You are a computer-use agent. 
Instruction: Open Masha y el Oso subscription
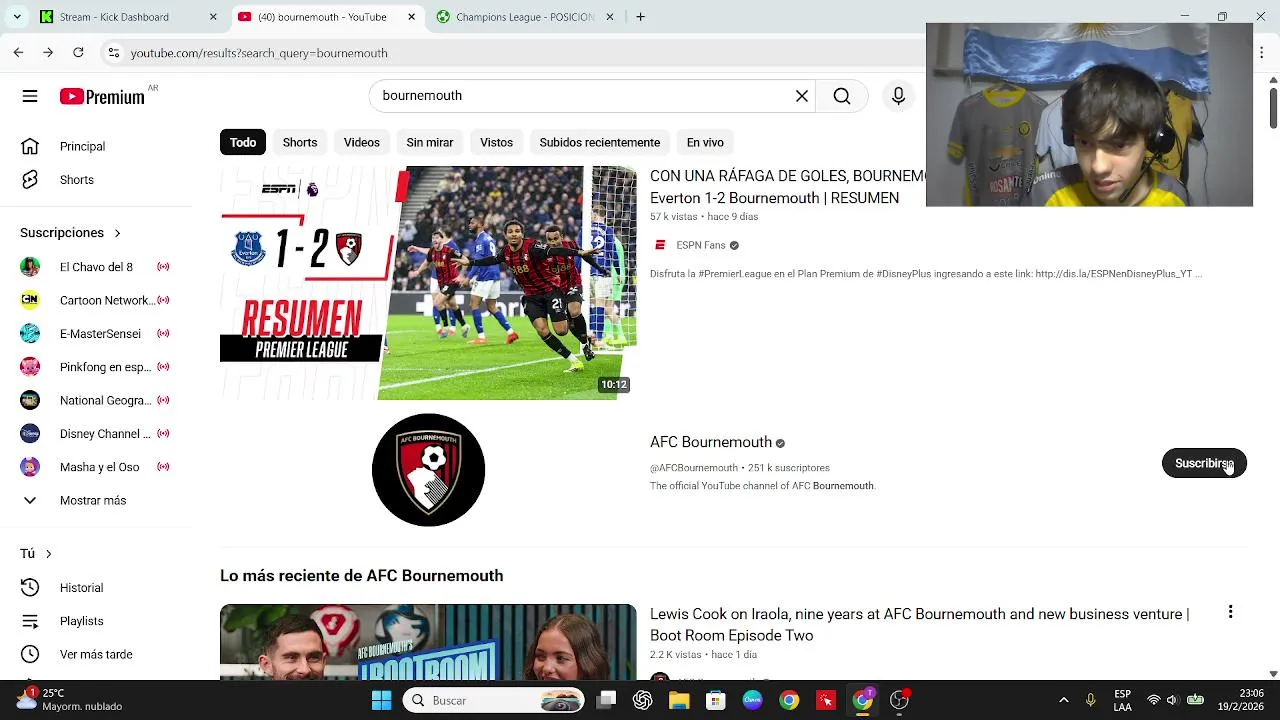tap(95, 467)
